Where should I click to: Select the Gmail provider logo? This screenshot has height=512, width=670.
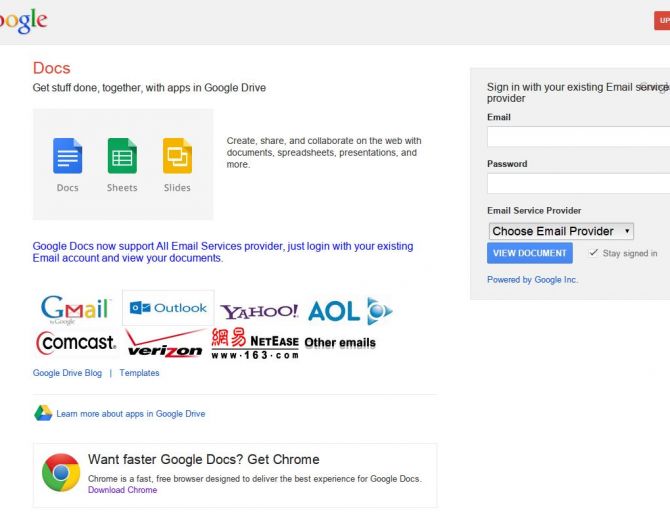coord(76,309)
